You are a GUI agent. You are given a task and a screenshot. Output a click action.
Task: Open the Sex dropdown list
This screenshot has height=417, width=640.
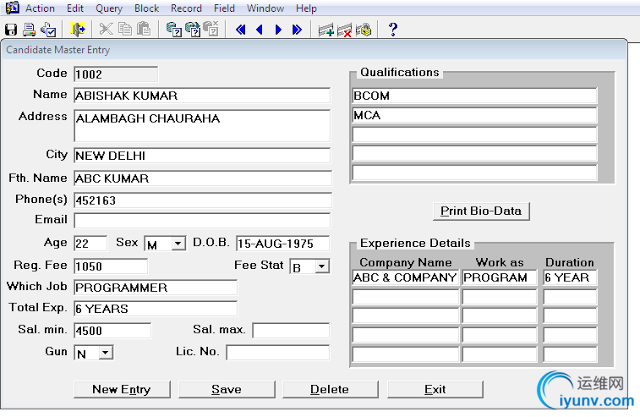pos(178,244)
